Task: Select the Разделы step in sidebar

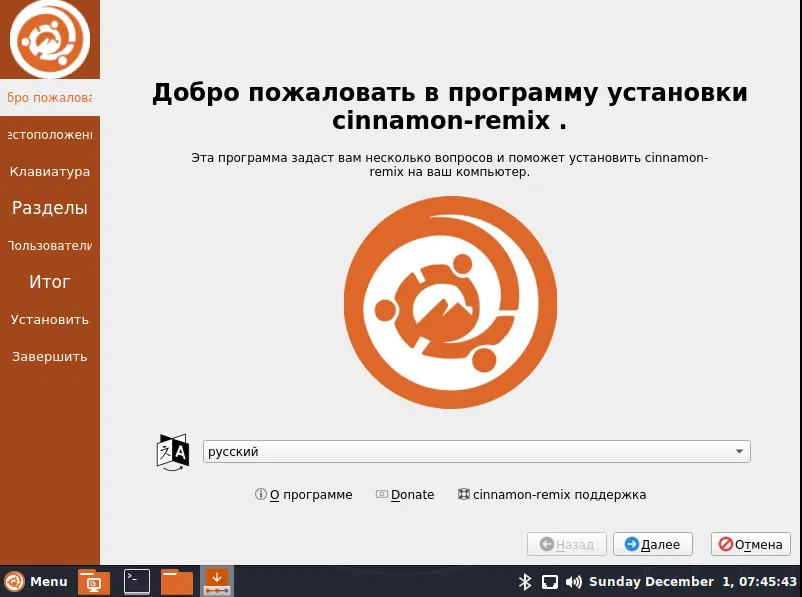Action: [50, 208]
